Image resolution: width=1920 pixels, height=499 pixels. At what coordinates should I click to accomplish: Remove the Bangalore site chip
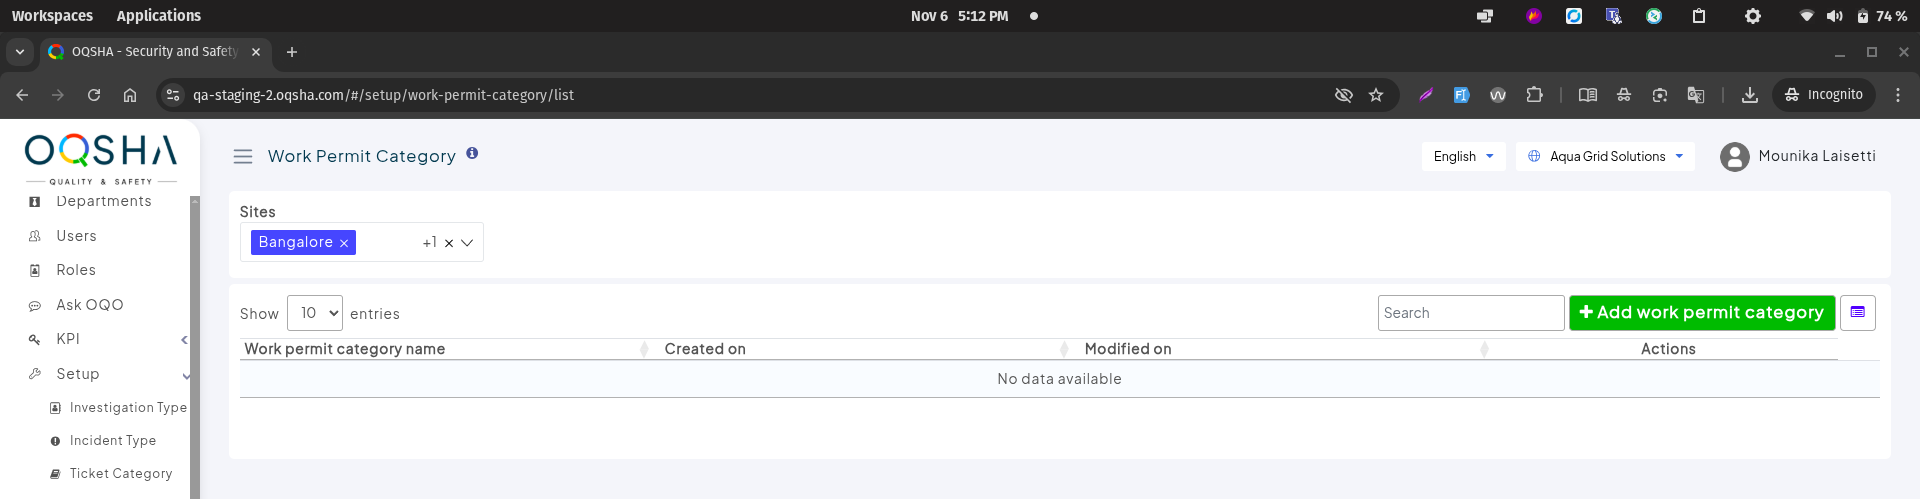[x=344, y=243]
